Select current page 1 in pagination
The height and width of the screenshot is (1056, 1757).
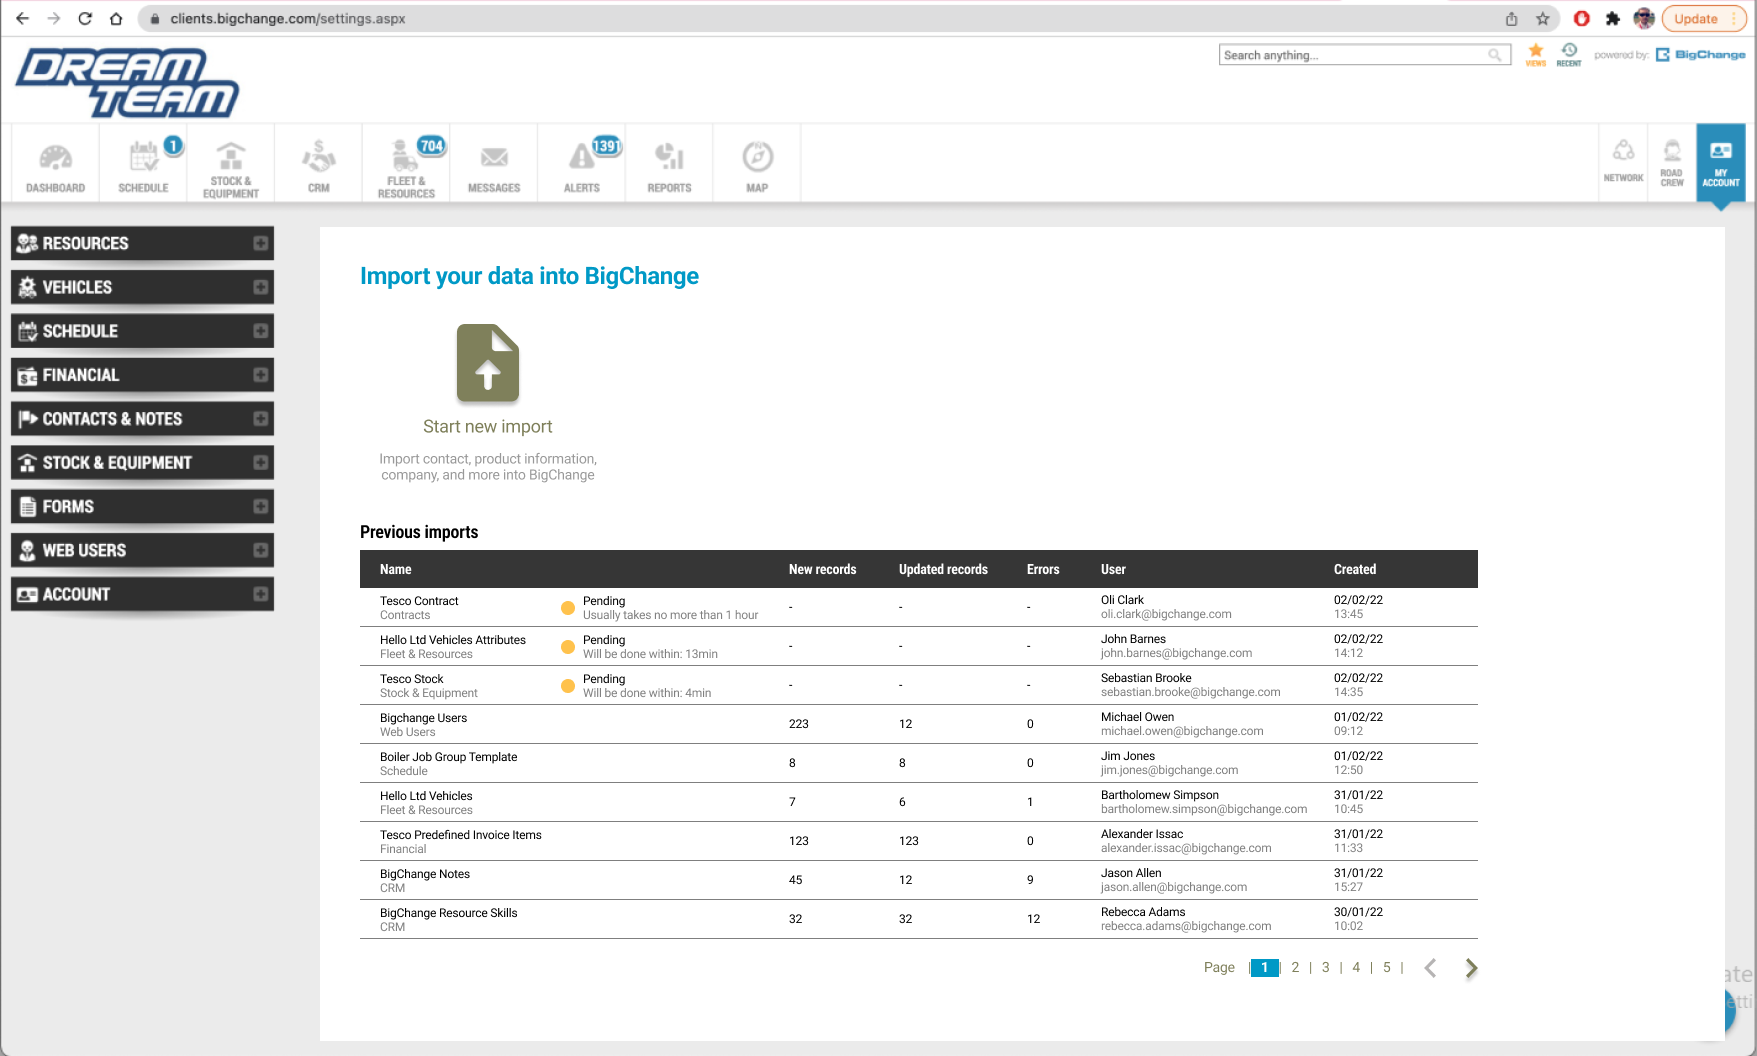[1265, 967]
